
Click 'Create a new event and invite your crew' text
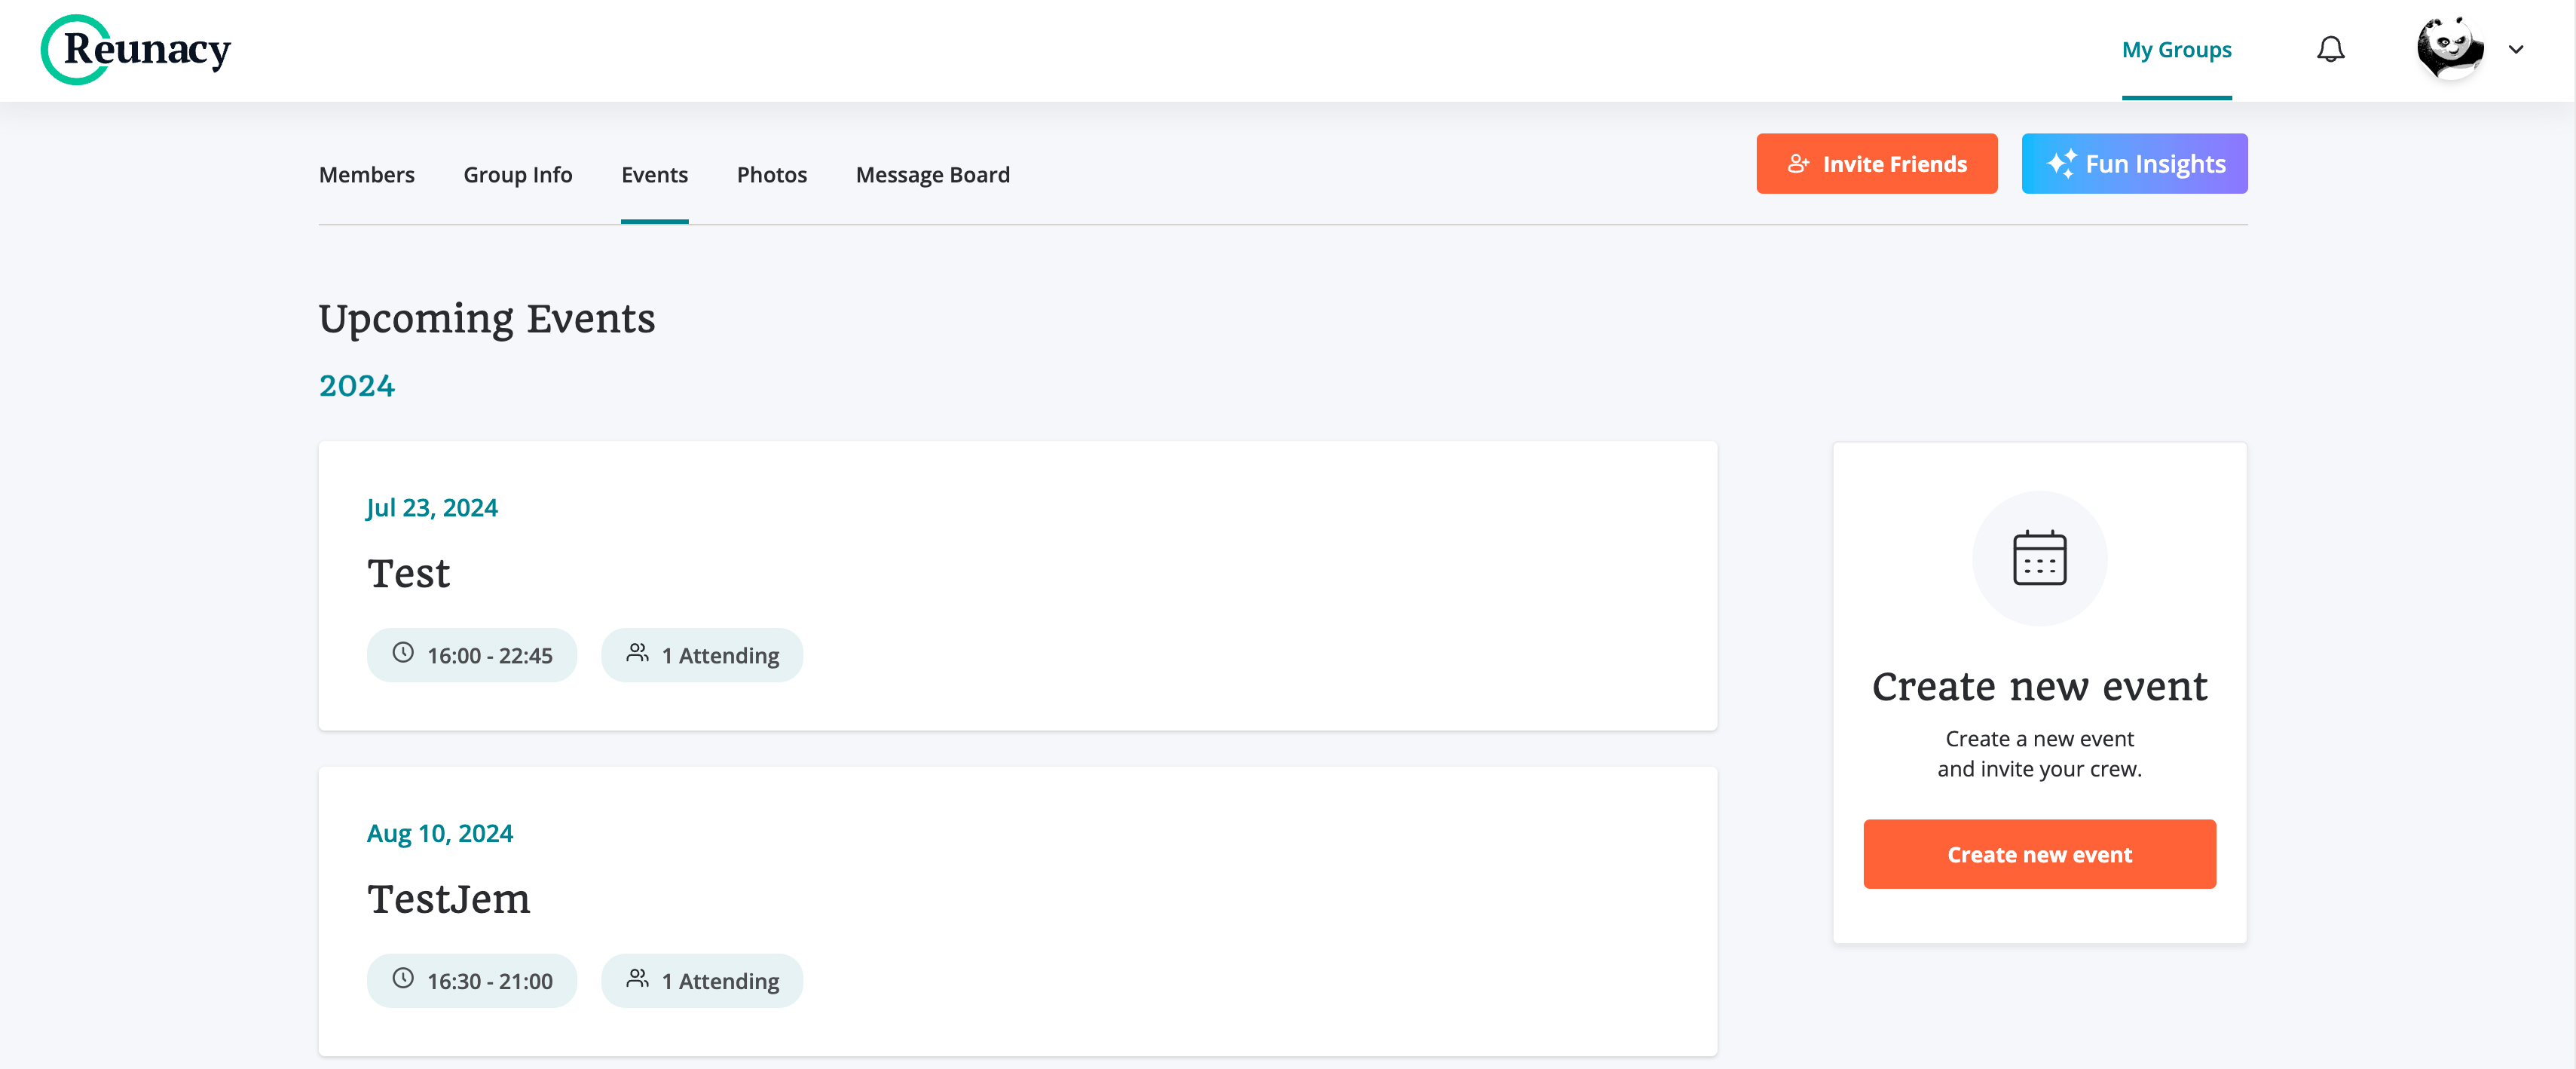click(2039, 754)
